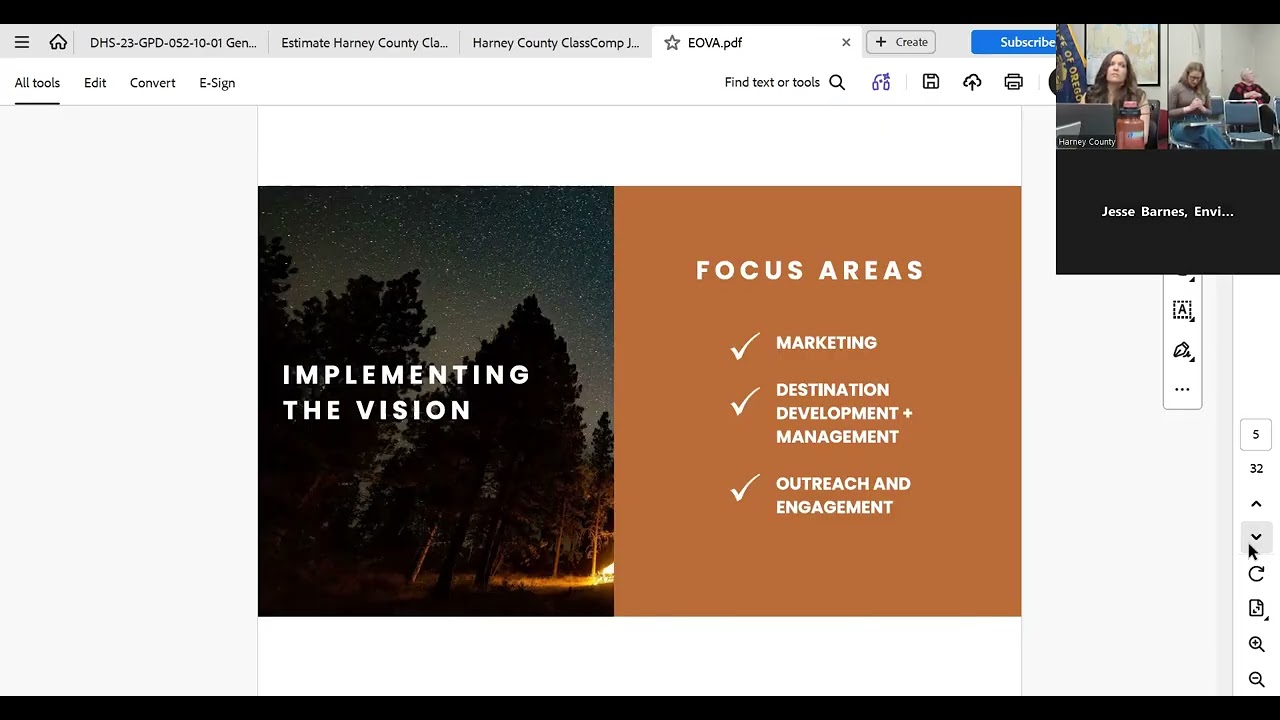Screen dimensions: 1280x720
Task: Click the Harney County video thumbnail
Action: point(1168,87)
